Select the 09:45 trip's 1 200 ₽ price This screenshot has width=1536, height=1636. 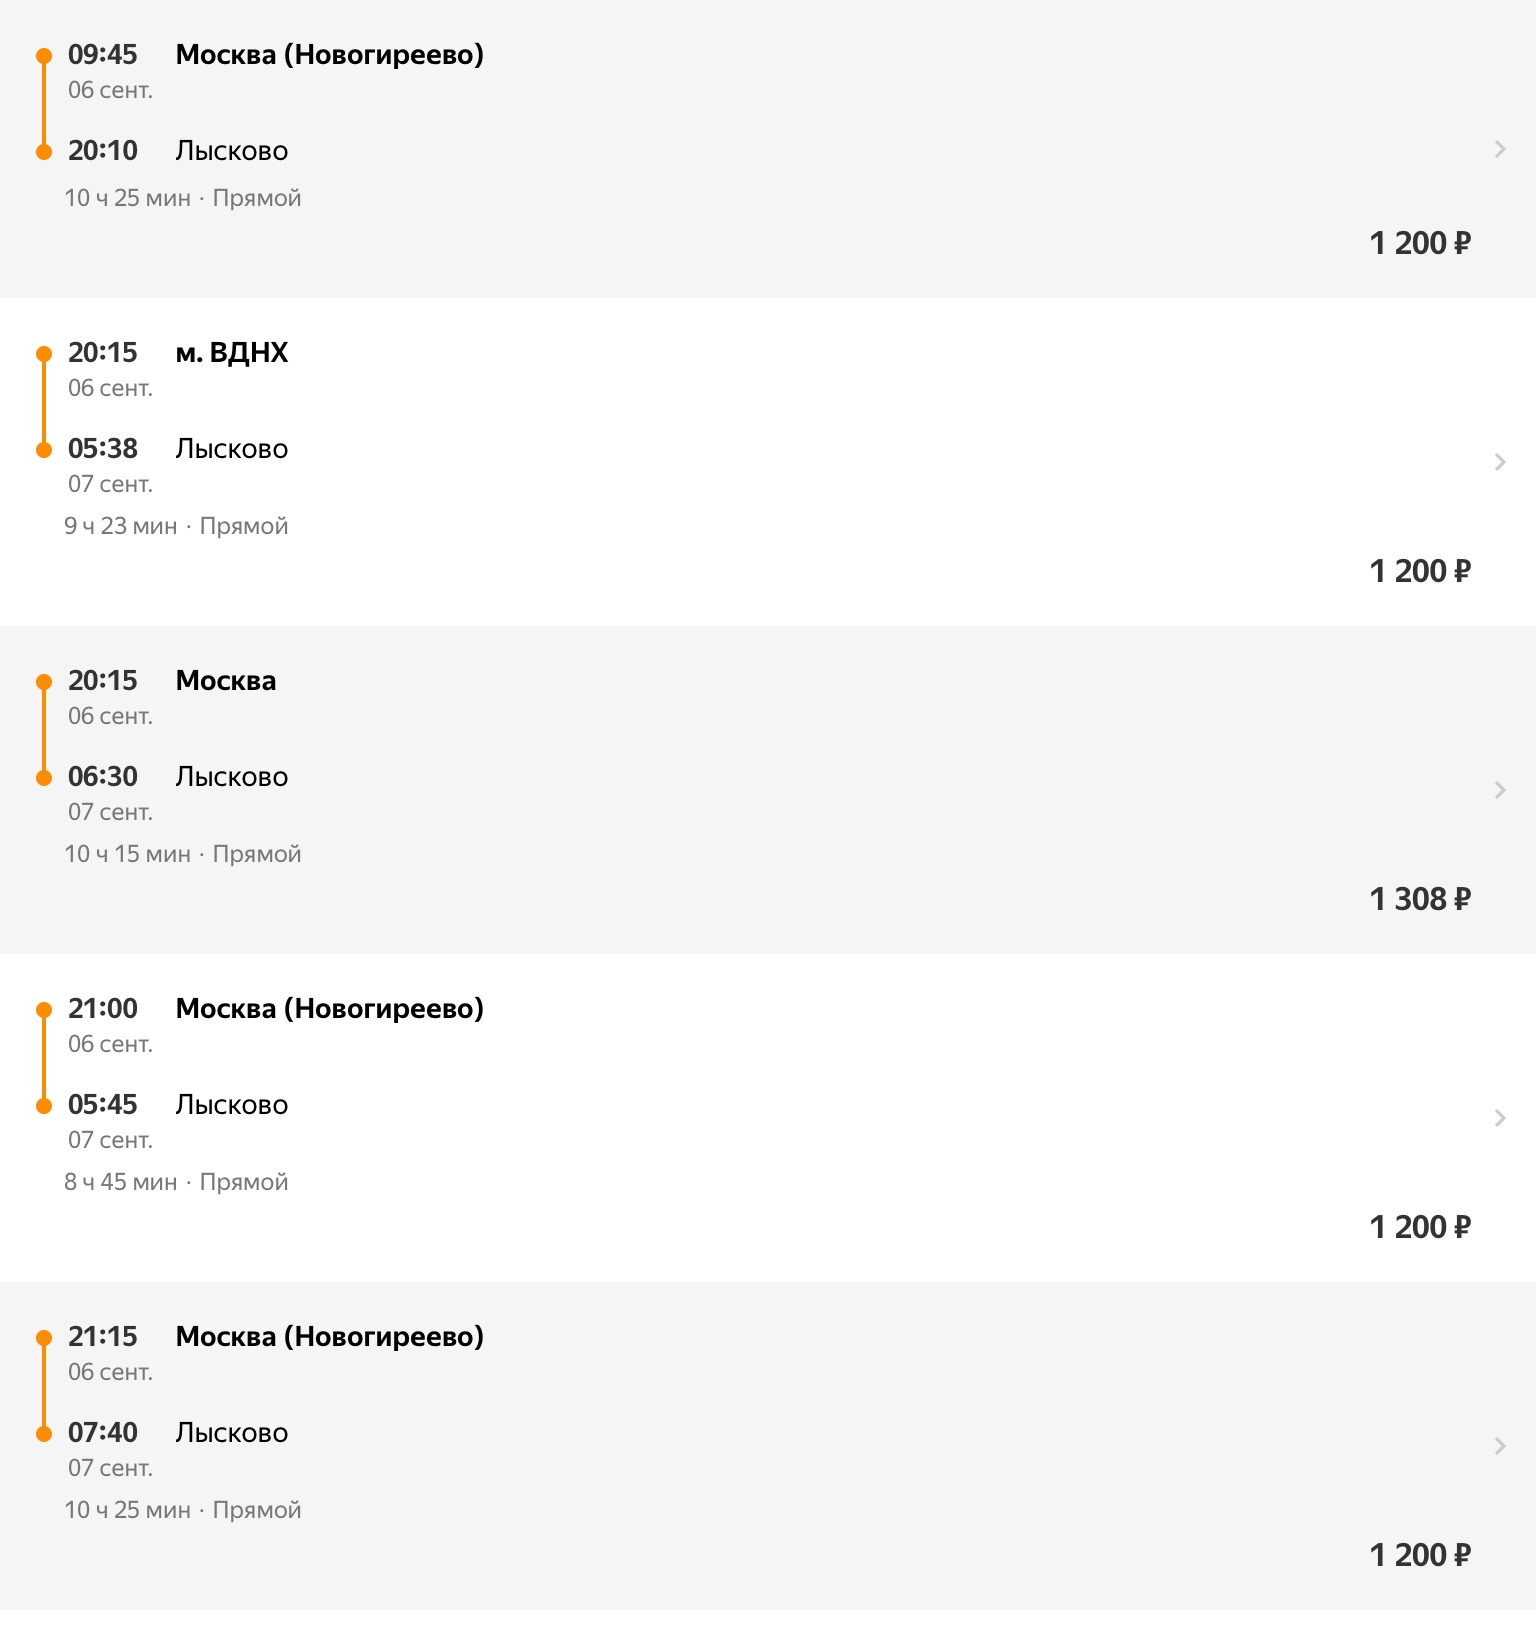click(1419, 243)
